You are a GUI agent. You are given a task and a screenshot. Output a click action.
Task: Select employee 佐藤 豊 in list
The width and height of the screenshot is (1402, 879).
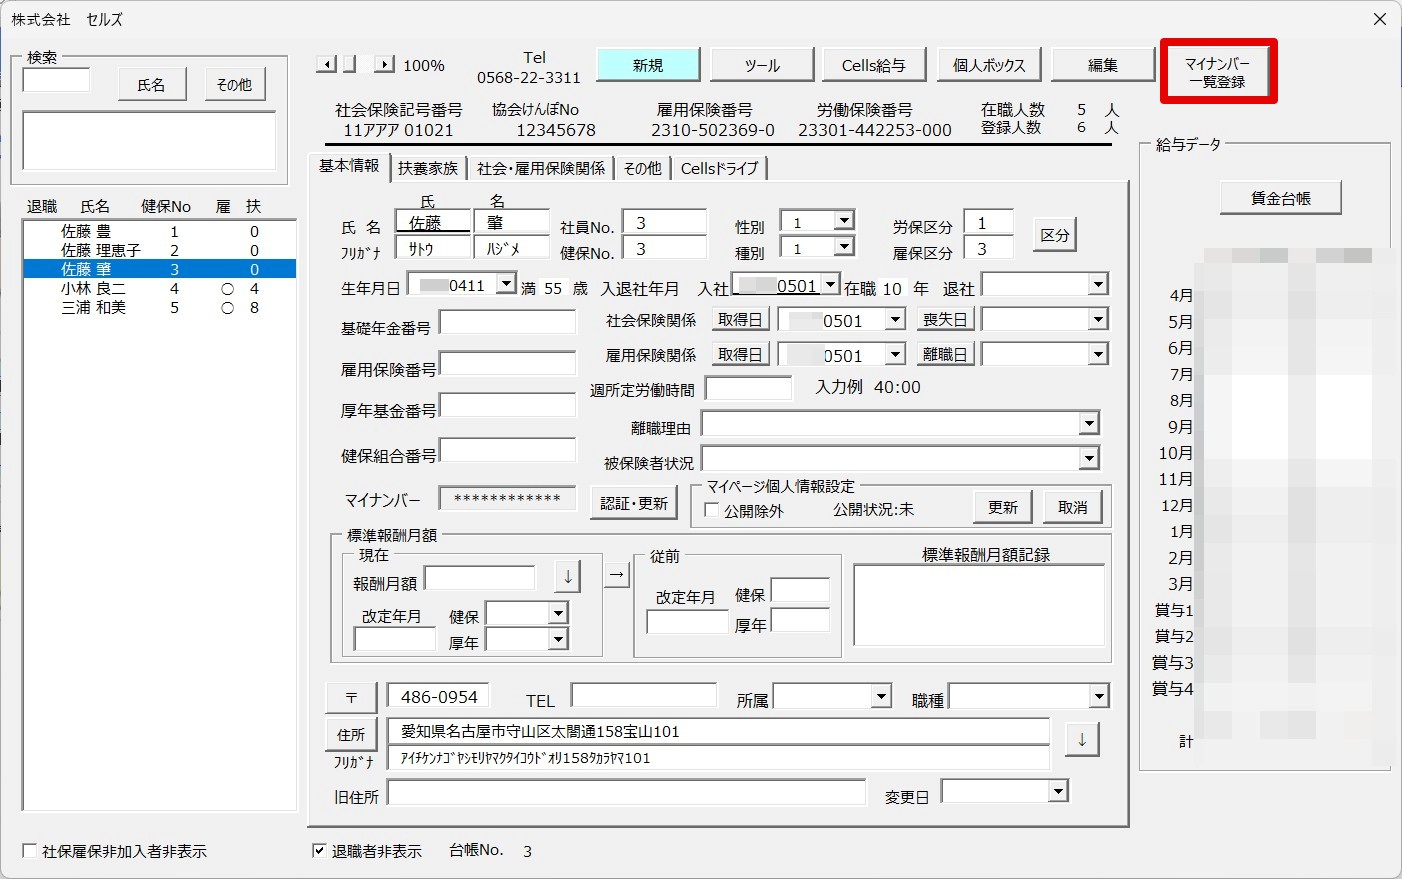159,231
